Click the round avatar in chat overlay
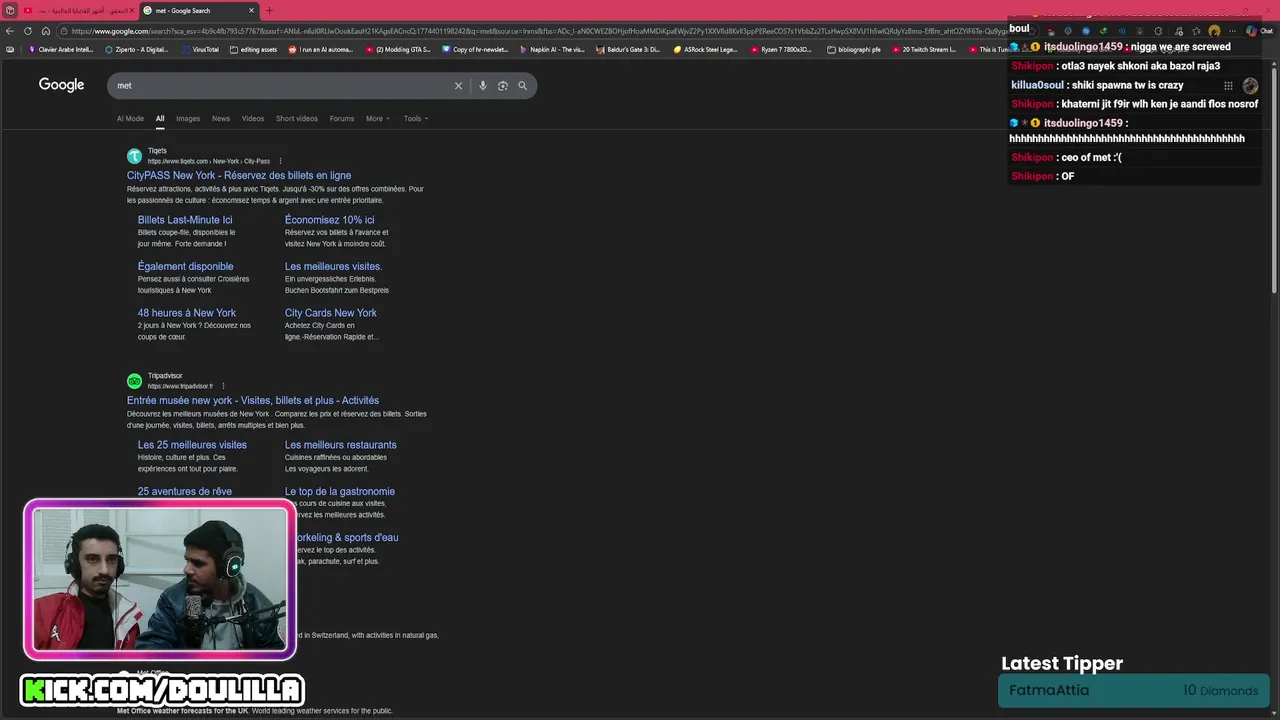1280x720 pixels. coord(1250,85)
